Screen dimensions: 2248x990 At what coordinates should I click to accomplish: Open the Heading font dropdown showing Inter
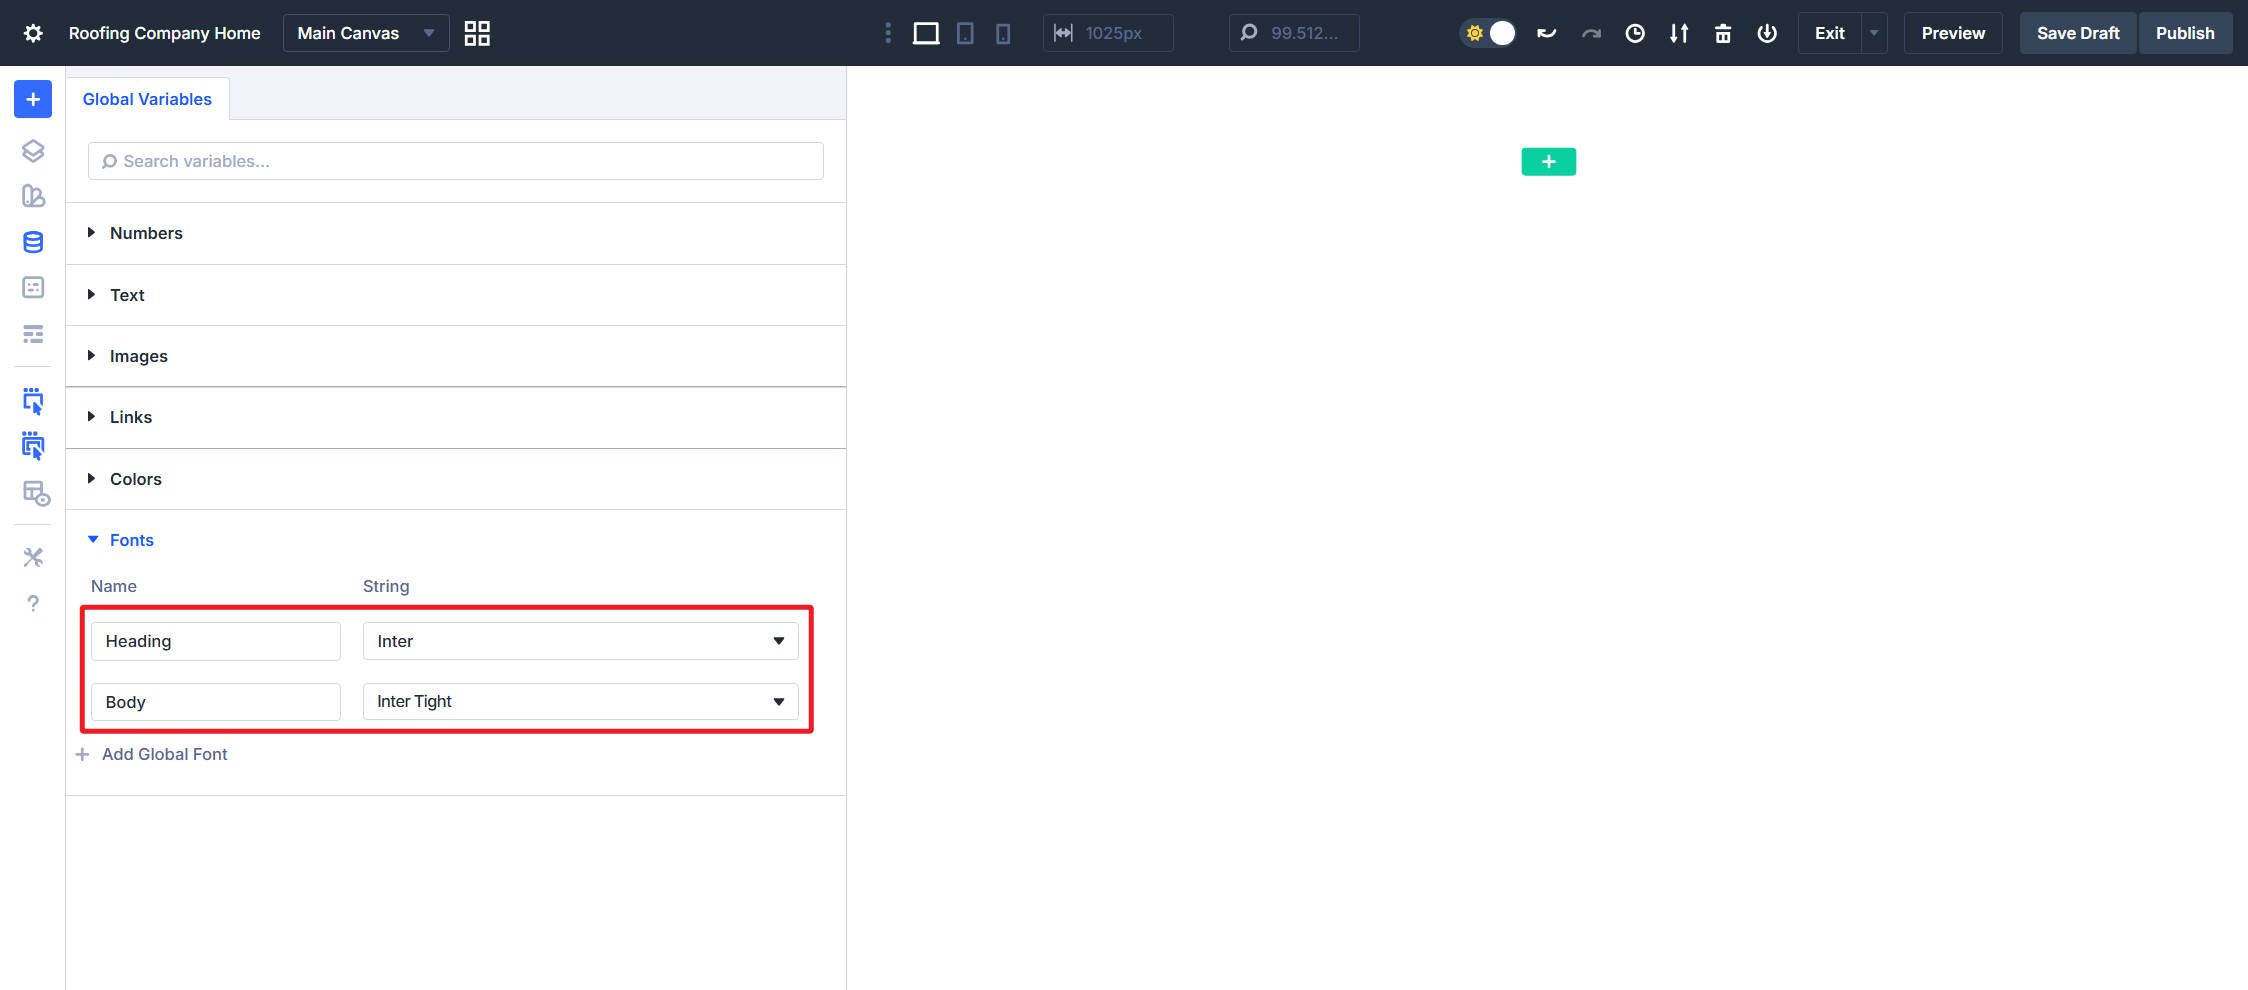579,641
